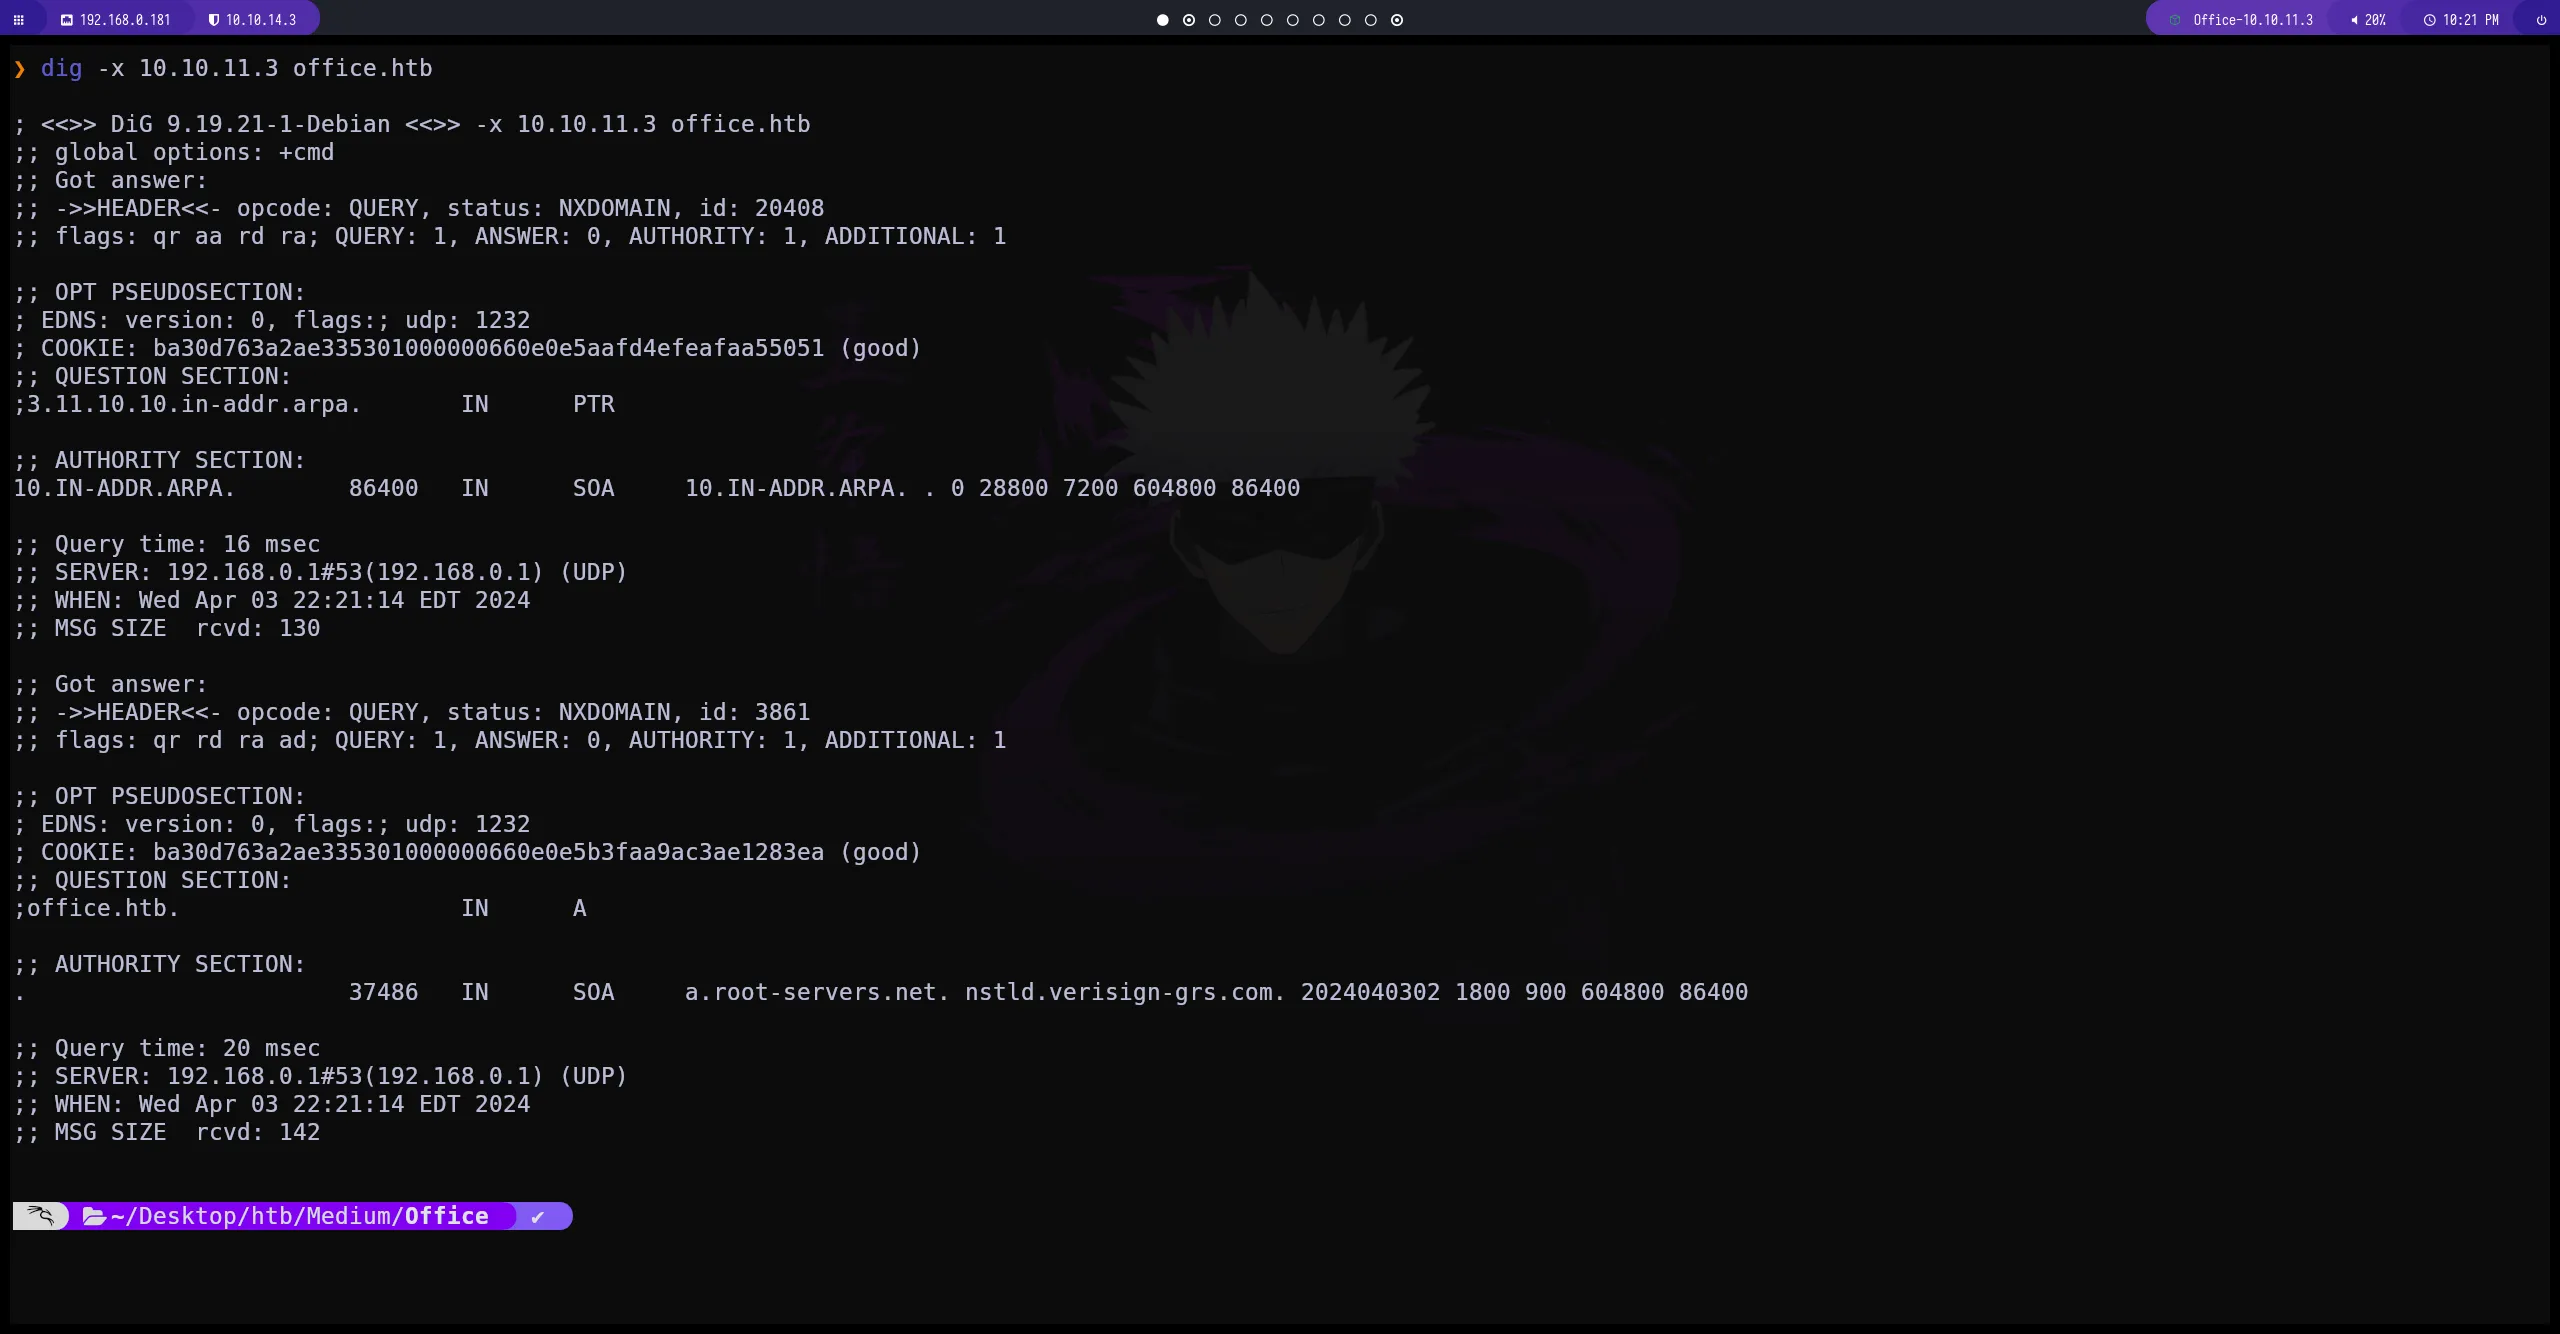Open the app launcher grid icon

coord(18,20)
